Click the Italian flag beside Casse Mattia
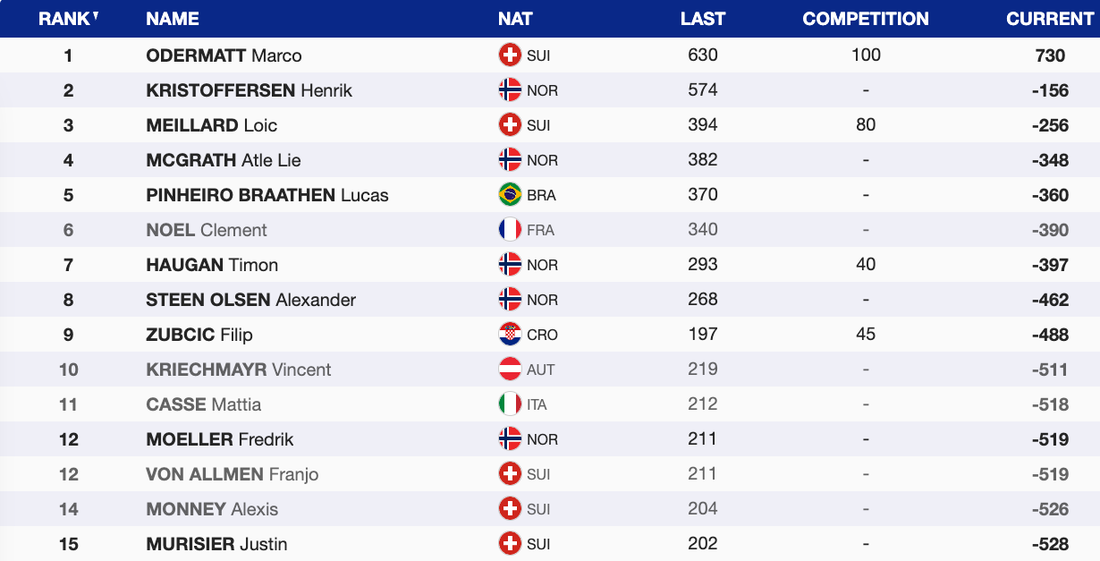This screenshot has height=561, width=1100. click(x=510, y=405)
